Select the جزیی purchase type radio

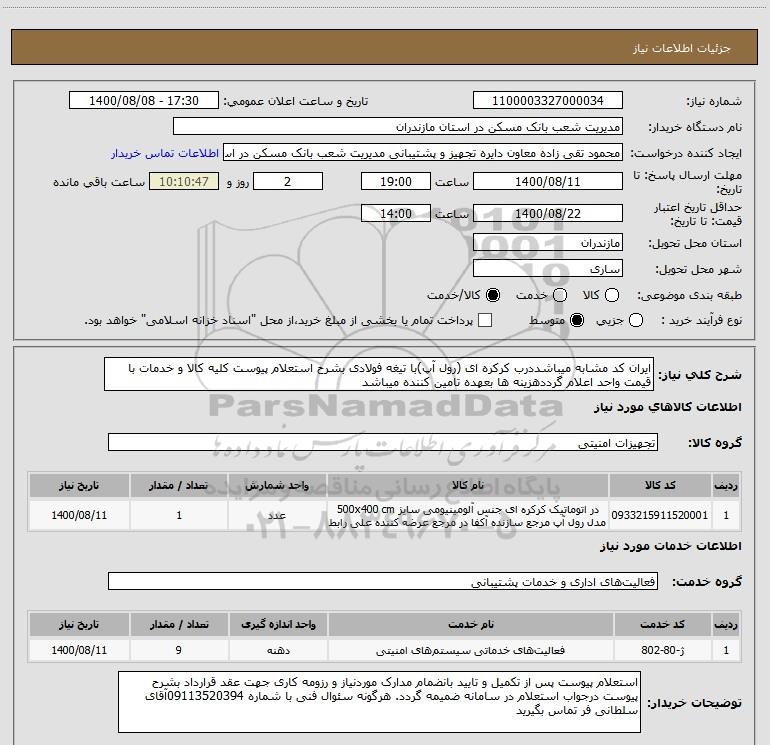pos(636,320)
